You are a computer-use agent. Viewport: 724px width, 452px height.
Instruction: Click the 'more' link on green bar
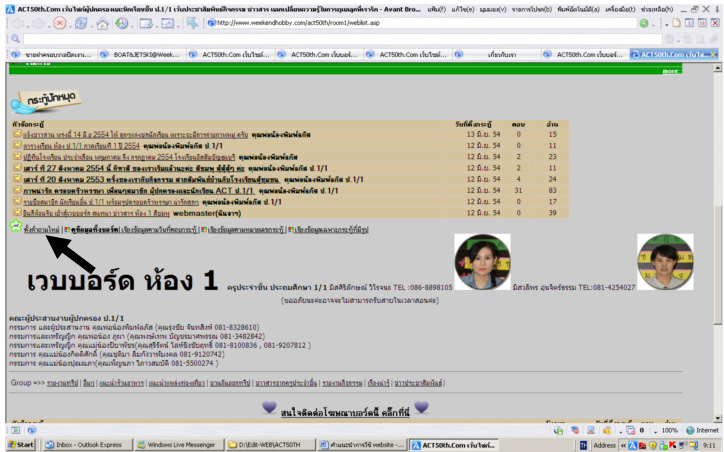coord(671,71)
